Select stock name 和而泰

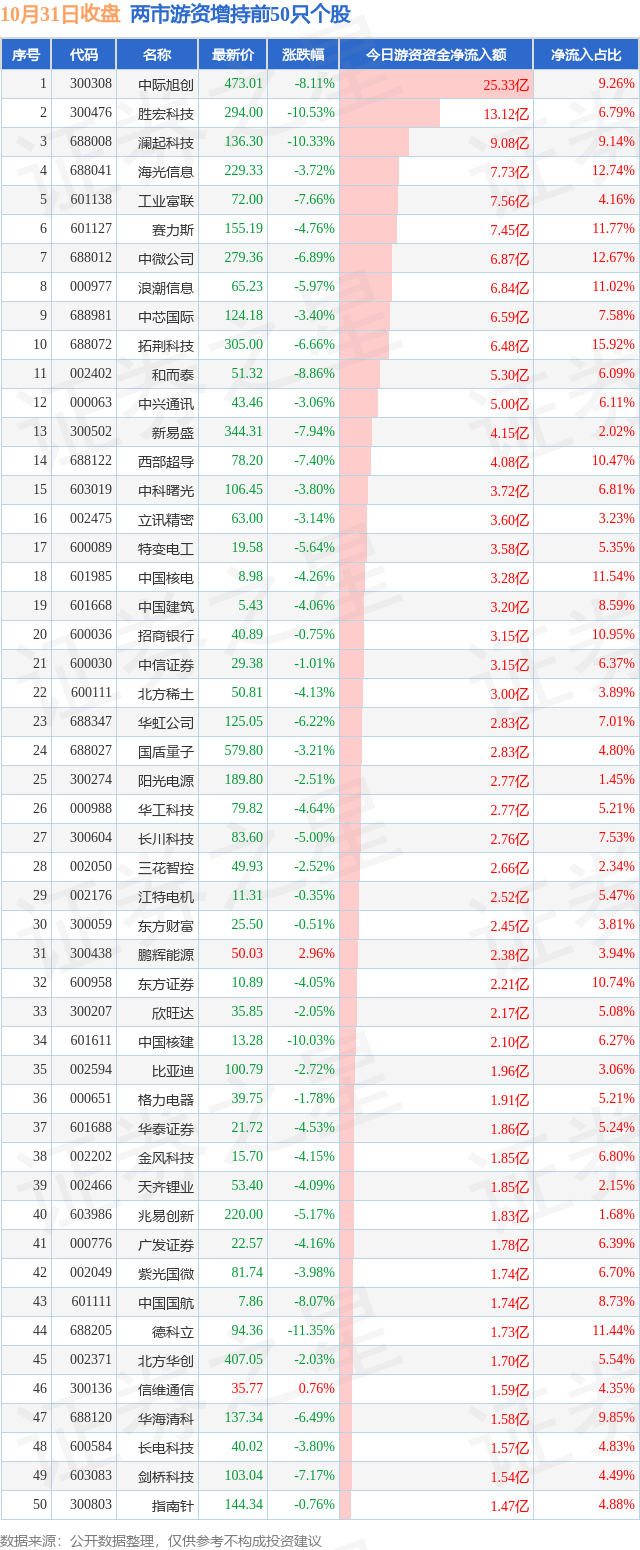[x=173, y=375]
